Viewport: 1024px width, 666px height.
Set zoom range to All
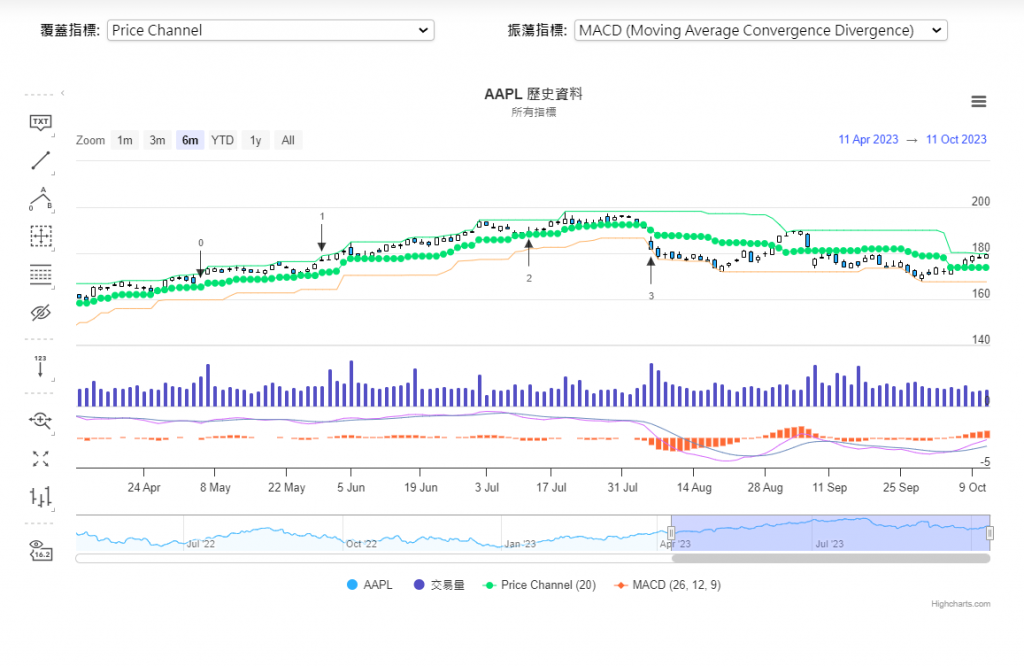coord(288,140)
